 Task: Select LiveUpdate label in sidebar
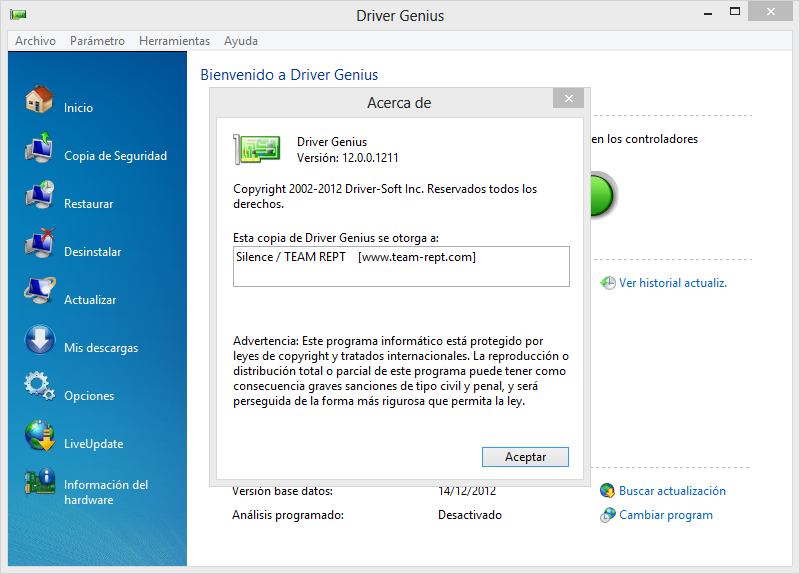[94, 443]
